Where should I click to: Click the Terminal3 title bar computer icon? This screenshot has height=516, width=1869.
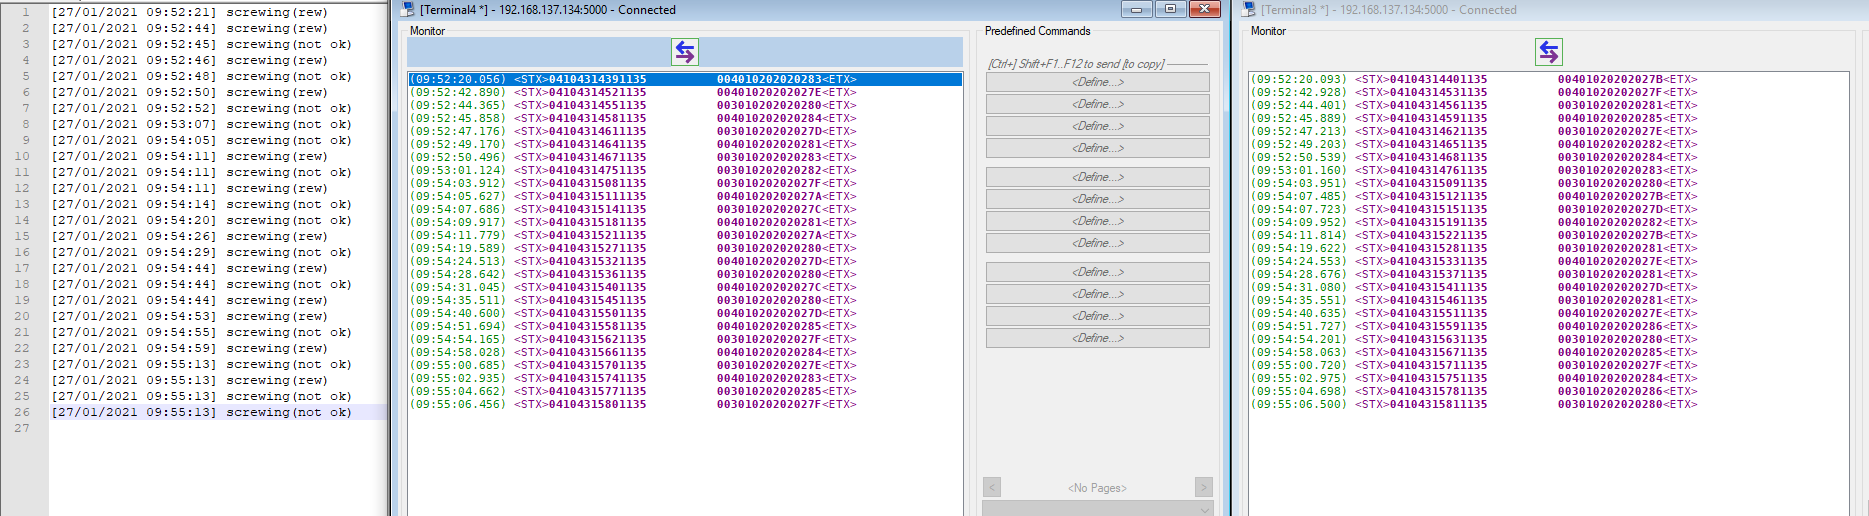pyautogui.click(x=1248, y=10)
